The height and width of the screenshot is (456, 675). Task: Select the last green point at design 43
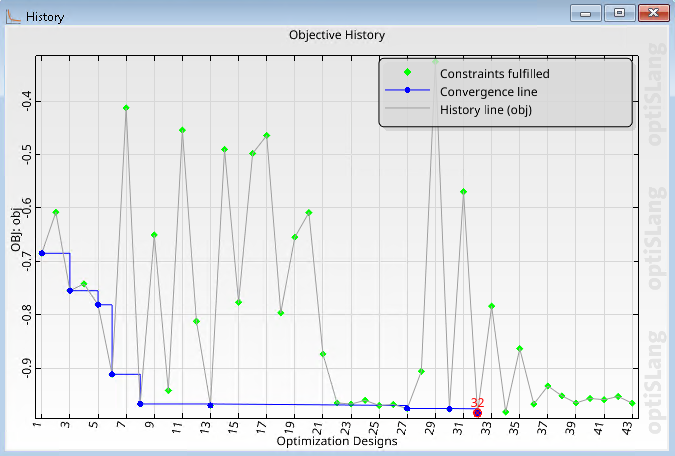click(632, 403)
